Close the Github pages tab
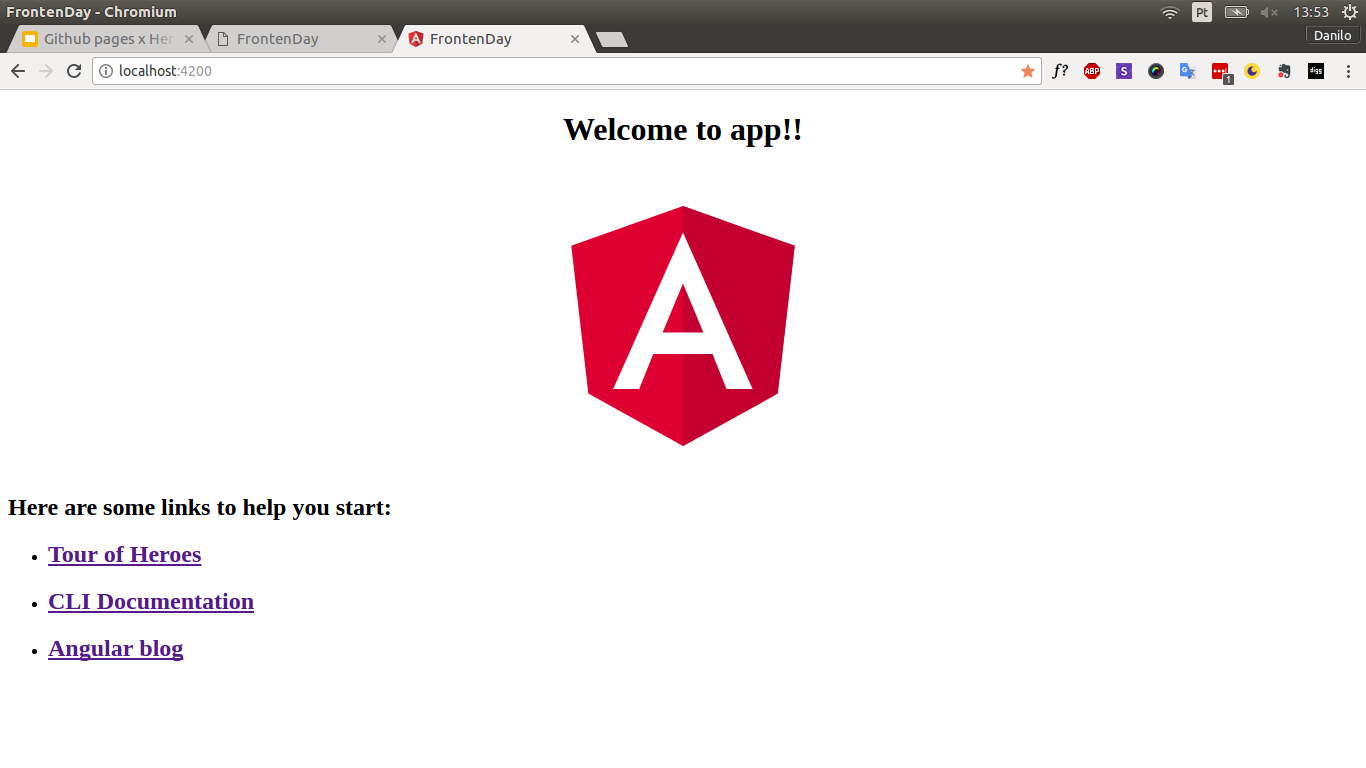1366x768 pixels. (x=189, y=39)
